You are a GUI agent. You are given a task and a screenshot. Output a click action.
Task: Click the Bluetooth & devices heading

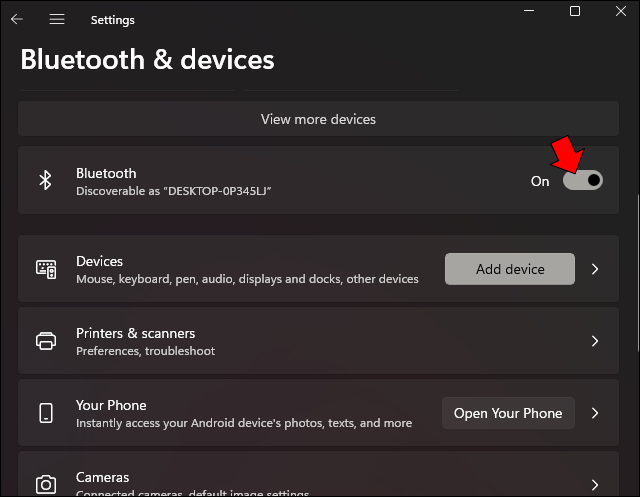click(147, 60)
